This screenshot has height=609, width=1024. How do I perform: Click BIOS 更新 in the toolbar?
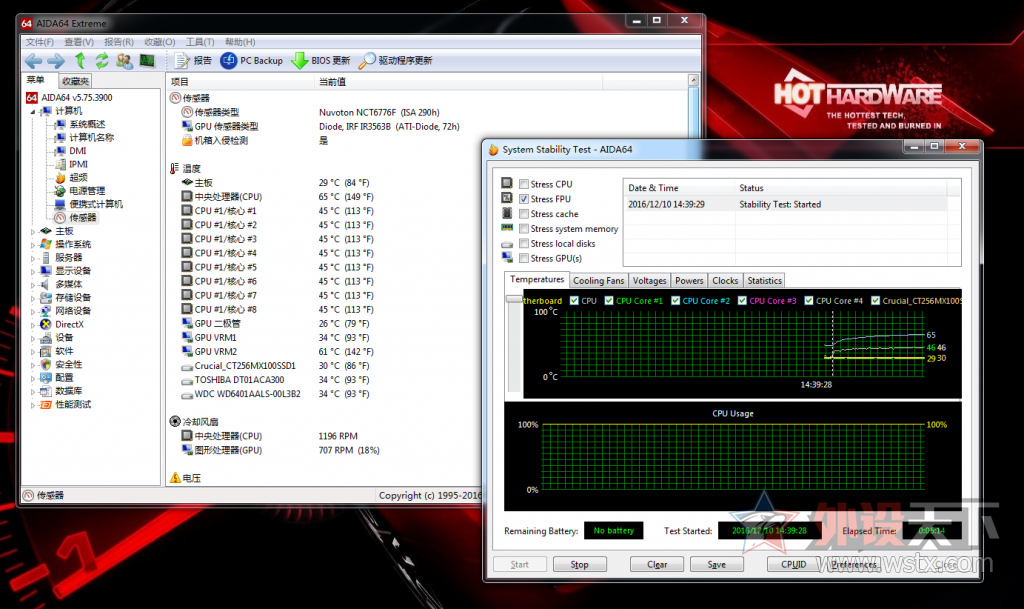(x=321, y=61)
